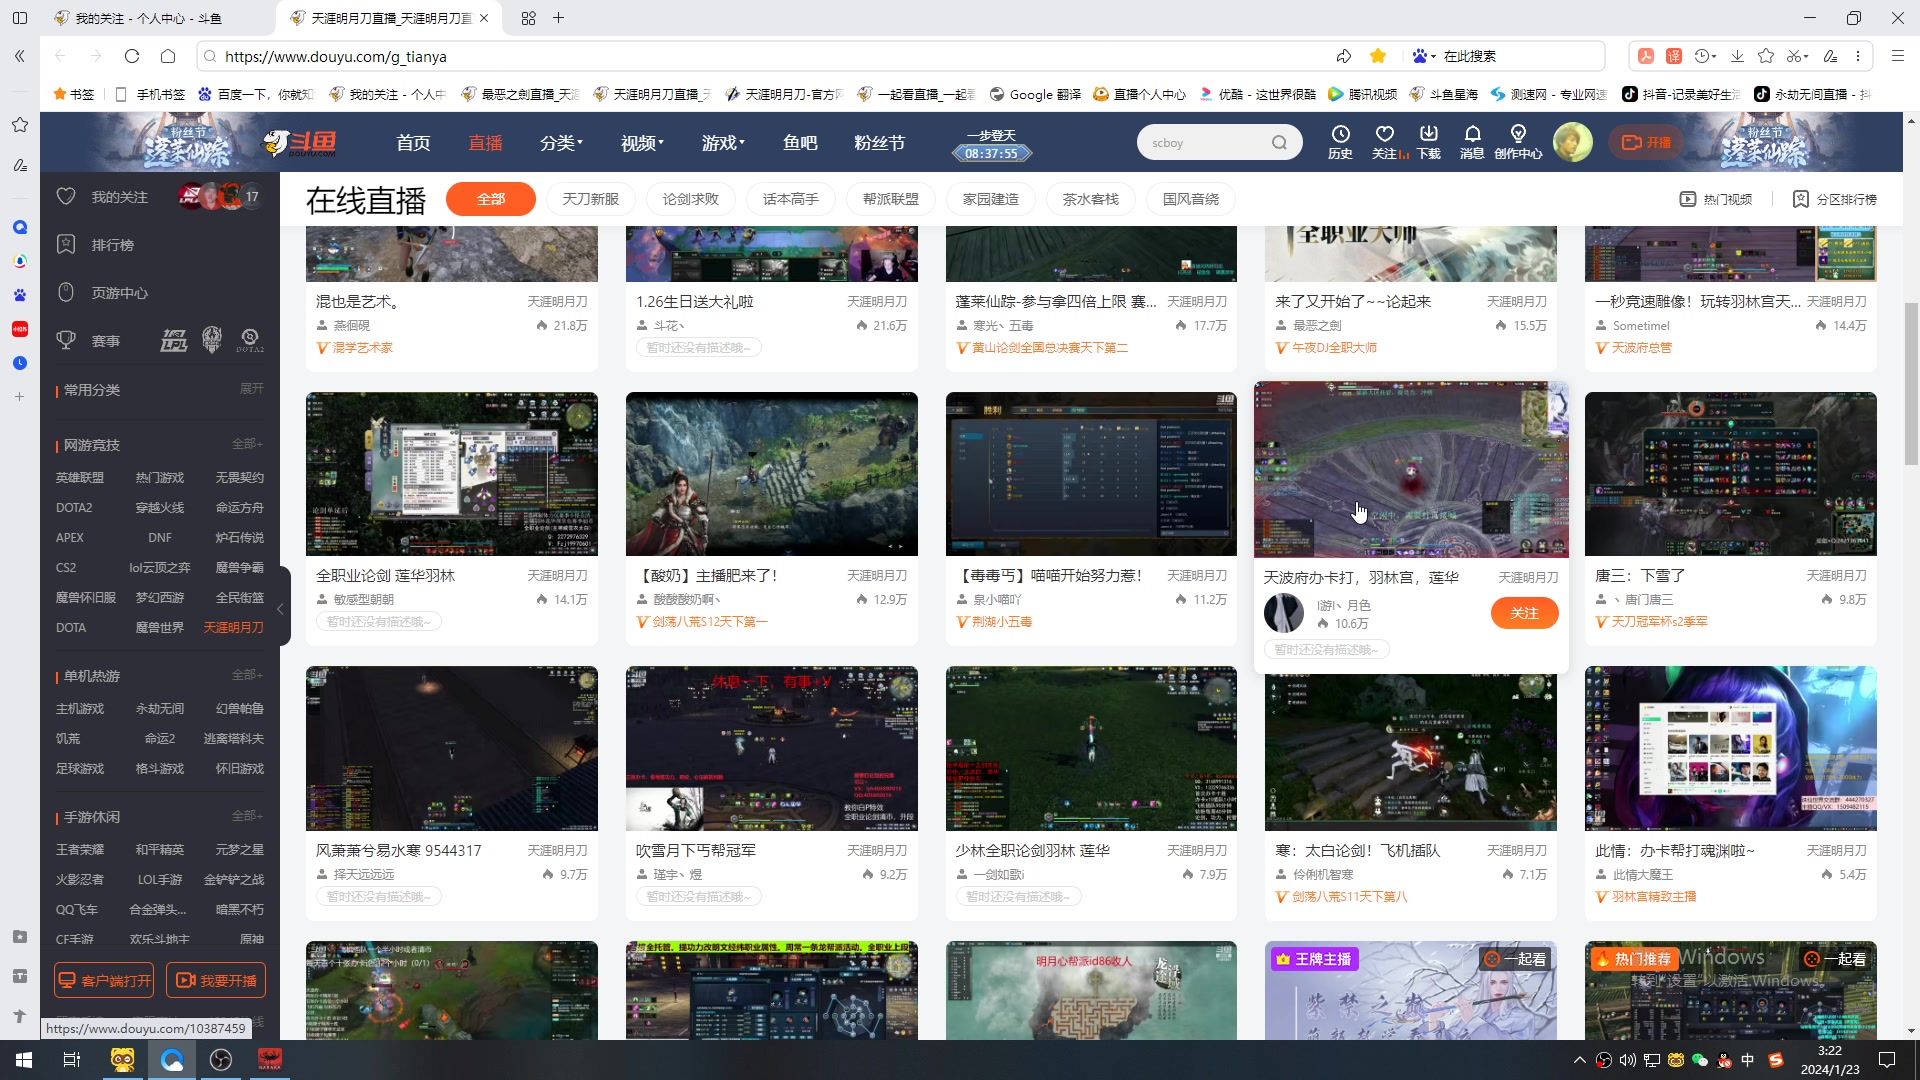Open the 全职业论剑 莲华羽林 stream thumbnail
The width and height of the screenshot is (1920, 1080).
coord(452,474)
